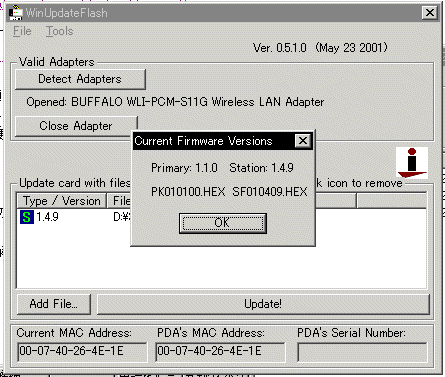Click the WinUpdateFlash title bar icon

click(15, 13)
